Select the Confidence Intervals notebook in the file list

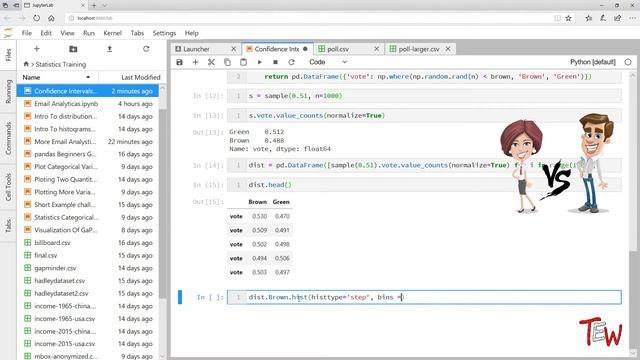pos(88,91)
